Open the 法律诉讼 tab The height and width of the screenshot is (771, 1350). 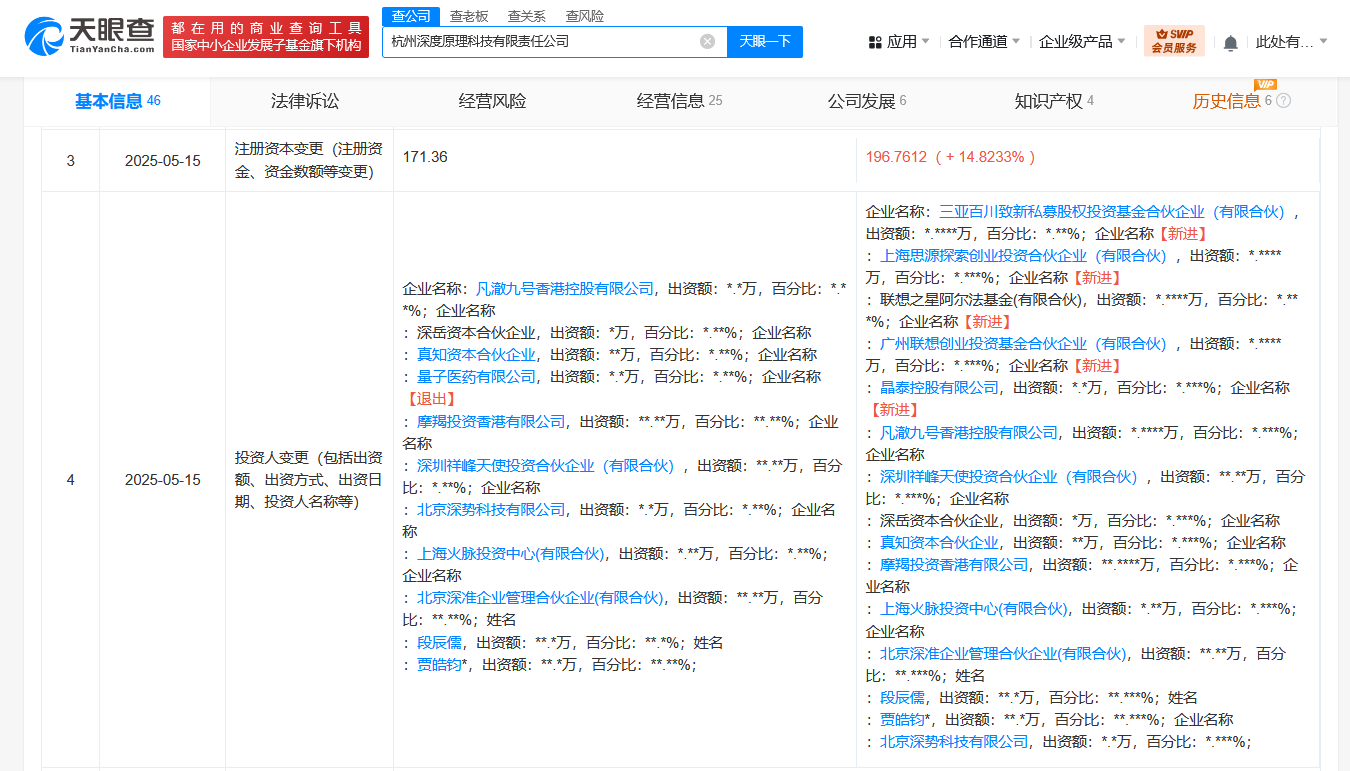305,101
